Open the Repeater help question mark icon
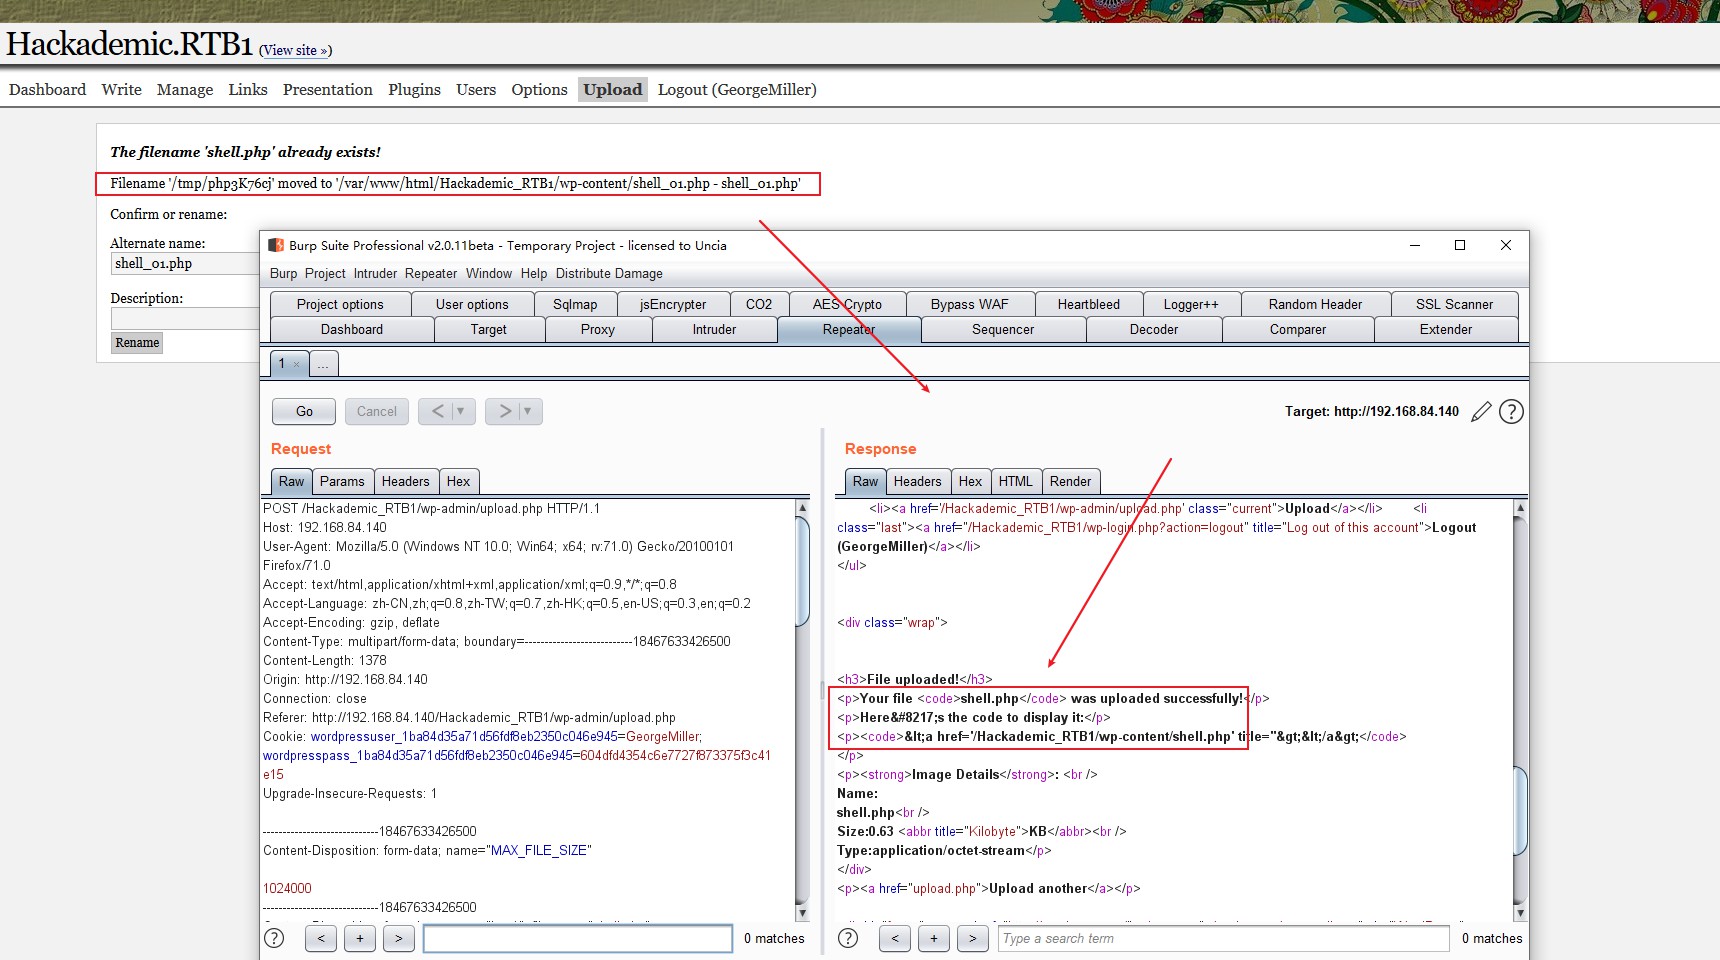The height and width of the screenshot is (960, 1720). (x=1511, y=411)
